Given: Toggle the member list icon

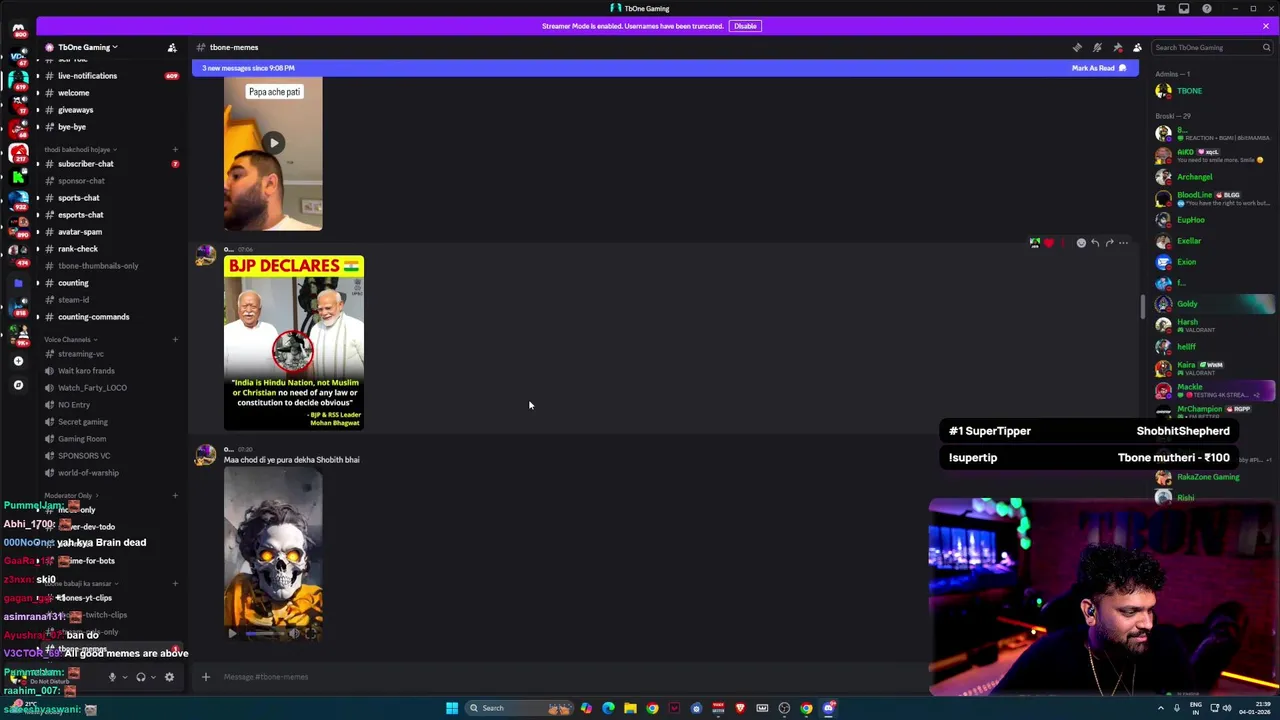Looking at the screenshot, I should [1137, 47].
